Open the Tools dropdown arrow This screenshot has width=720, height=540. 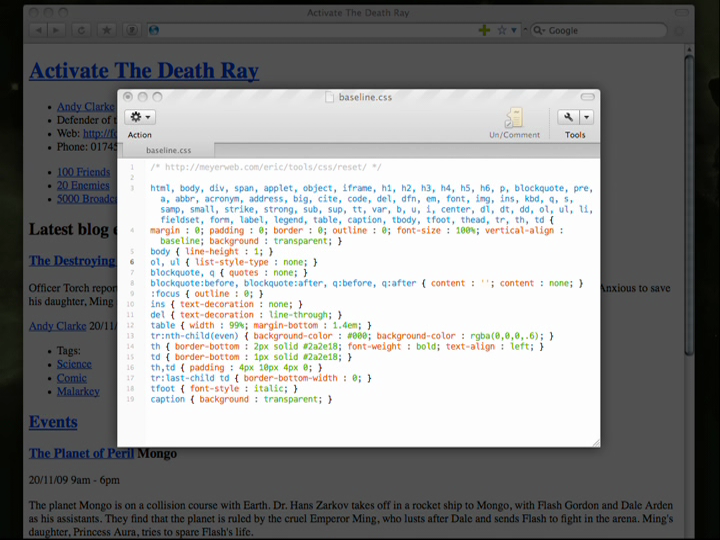(x=586, y=117)
